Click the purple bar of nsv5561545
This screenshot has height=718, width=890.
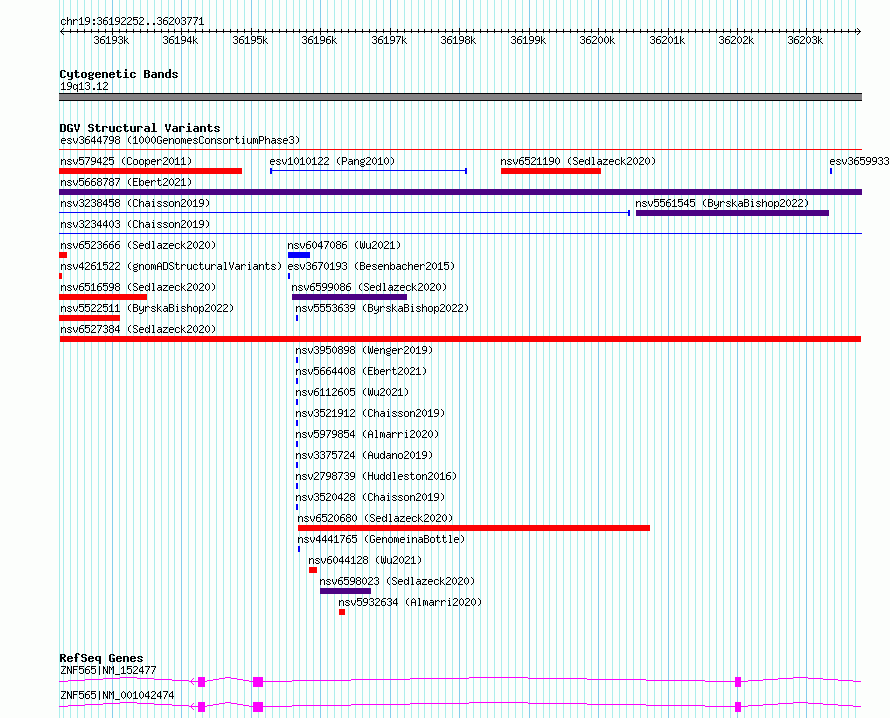pos(732,213)
